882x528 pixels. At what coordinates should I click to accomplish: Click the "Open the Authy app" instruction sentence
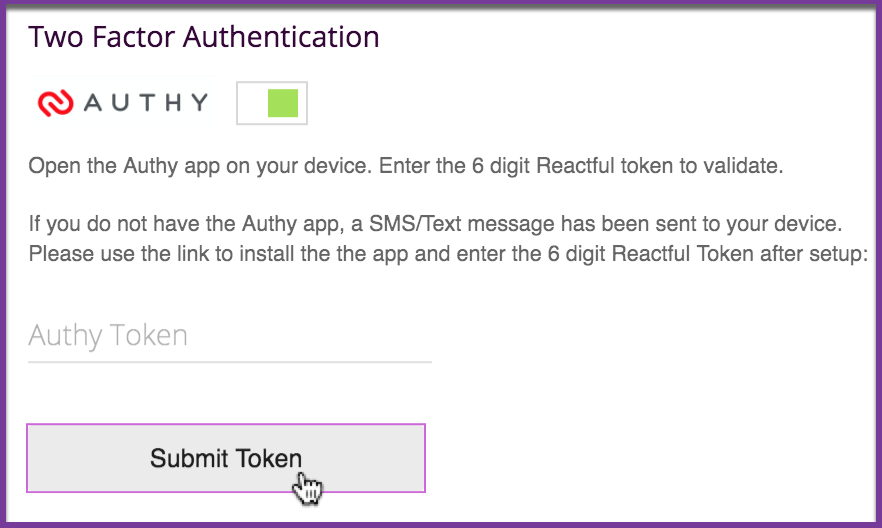199,166
